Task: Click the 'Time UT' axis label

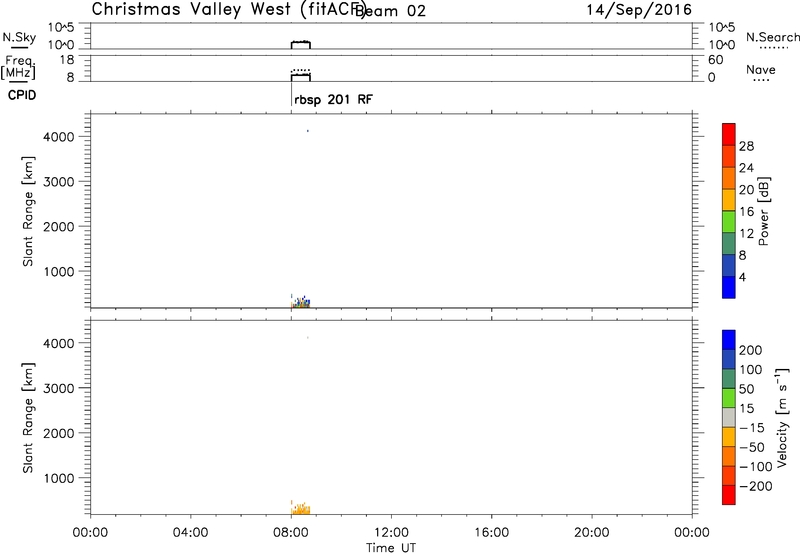Action: (x=391, y=548)
